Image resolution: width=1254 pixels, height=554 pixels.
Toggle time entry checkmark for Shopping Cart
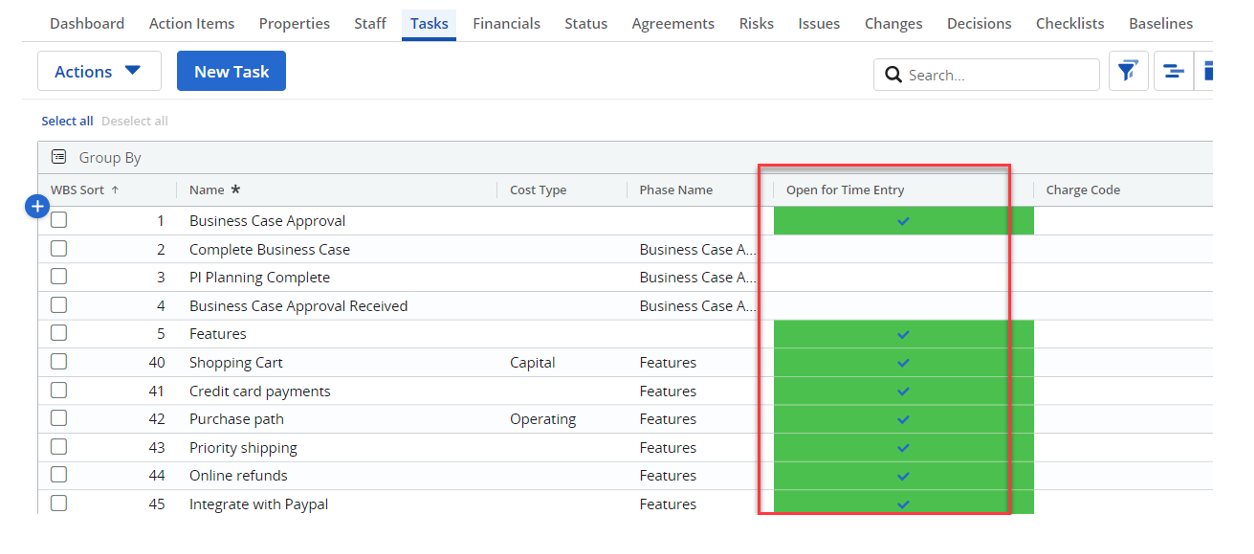[x=903, y=362]
